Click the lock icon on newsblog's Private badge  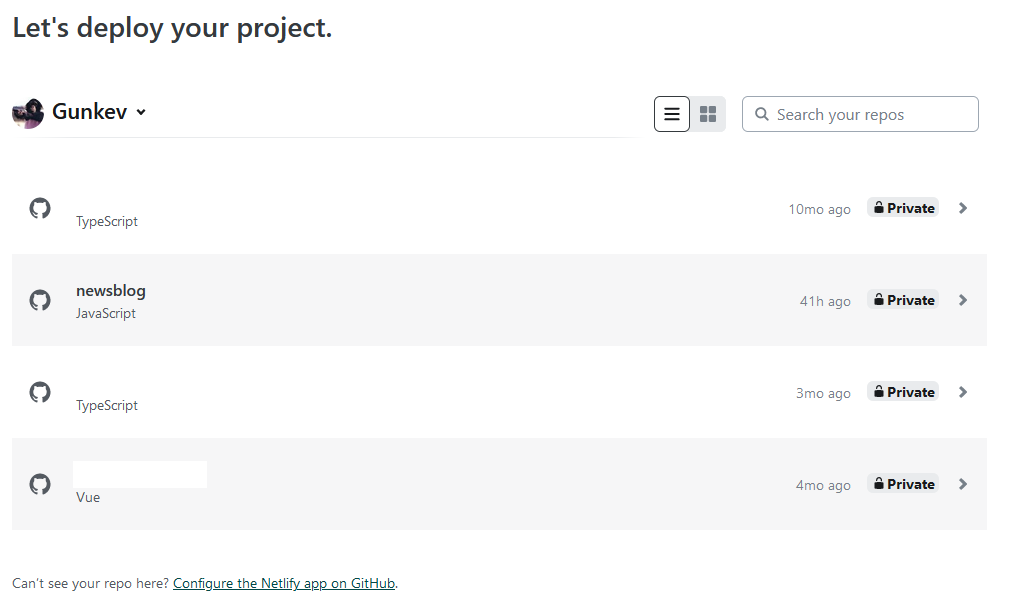880,299
